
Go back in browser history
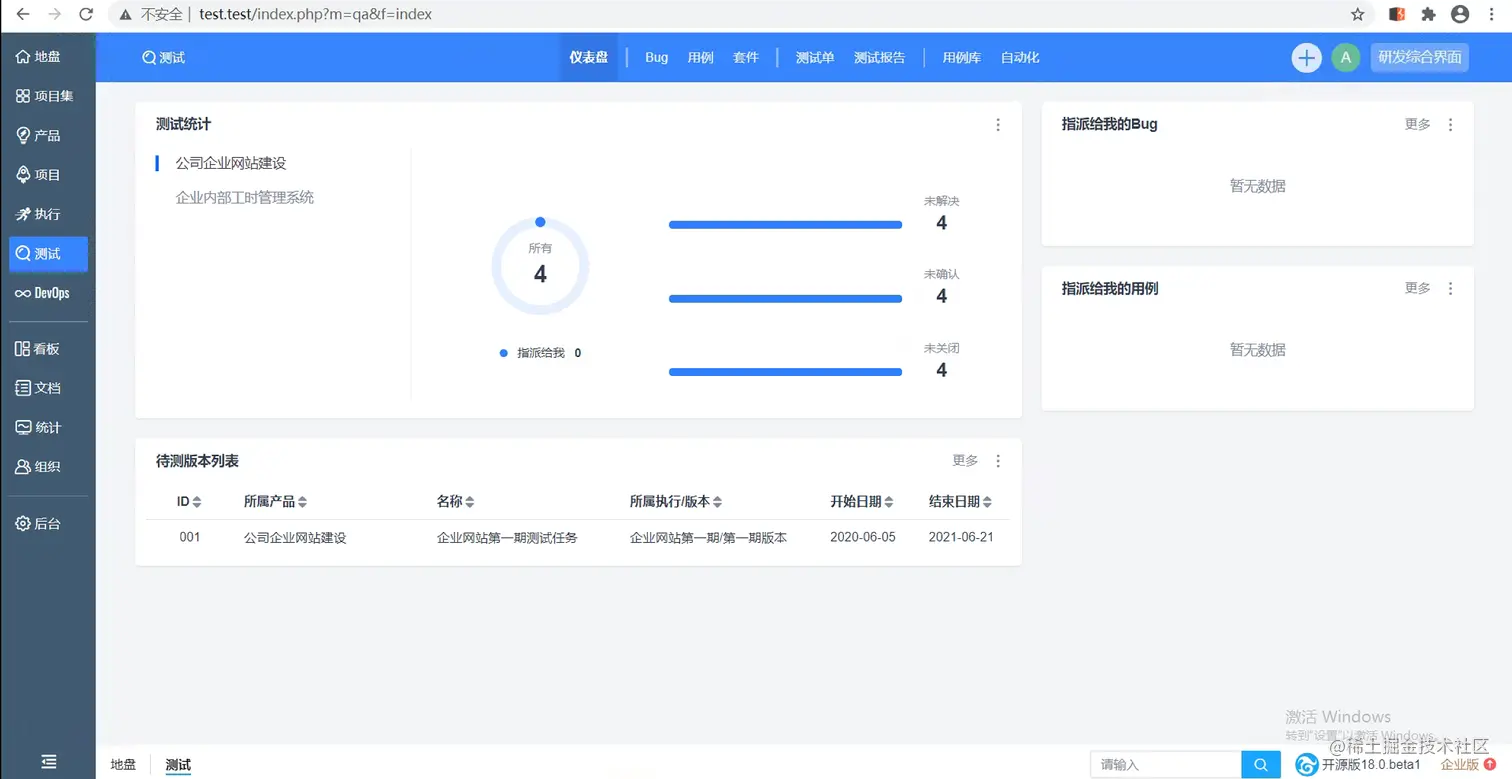click(x=22, y=15)
